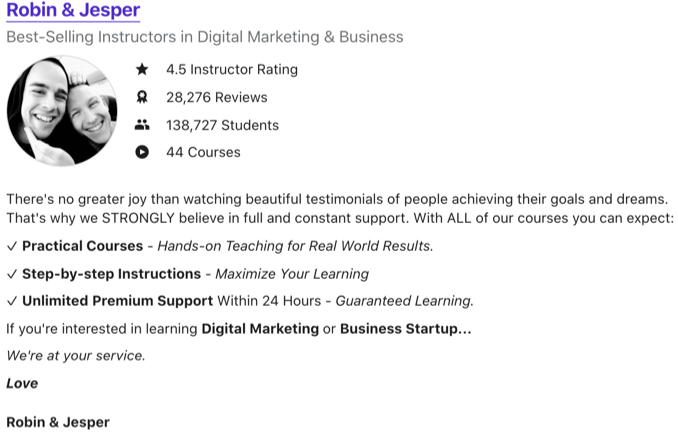Open the Robin & Jesper instructor link
This screenshot has width=678, height=435.
point(73,10)
